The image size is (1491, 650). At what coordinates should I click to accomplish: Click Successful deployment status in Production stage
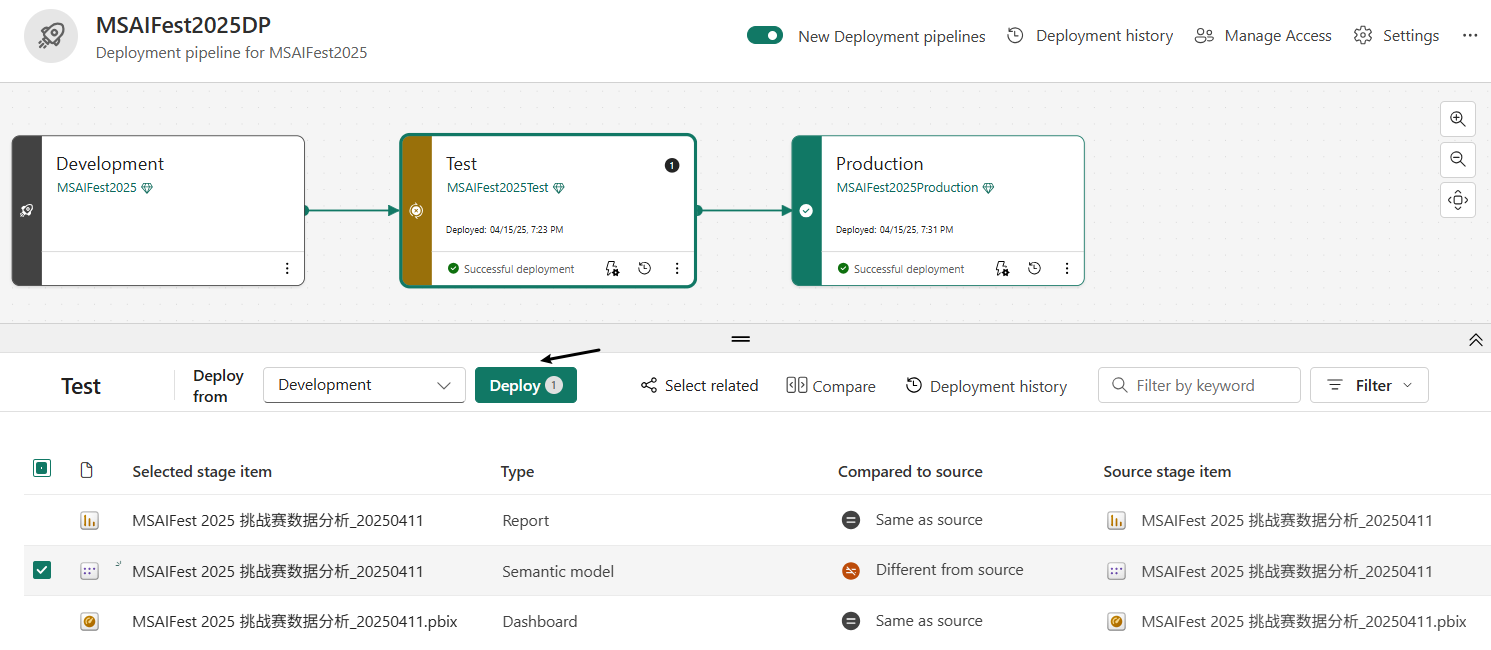click(901, 269)
